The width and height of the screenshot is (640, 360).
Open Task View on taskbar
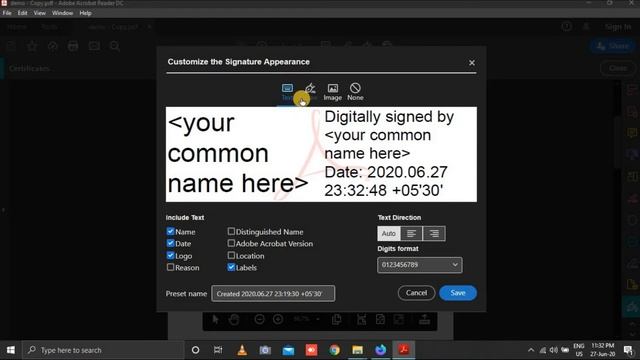[218, 350]
